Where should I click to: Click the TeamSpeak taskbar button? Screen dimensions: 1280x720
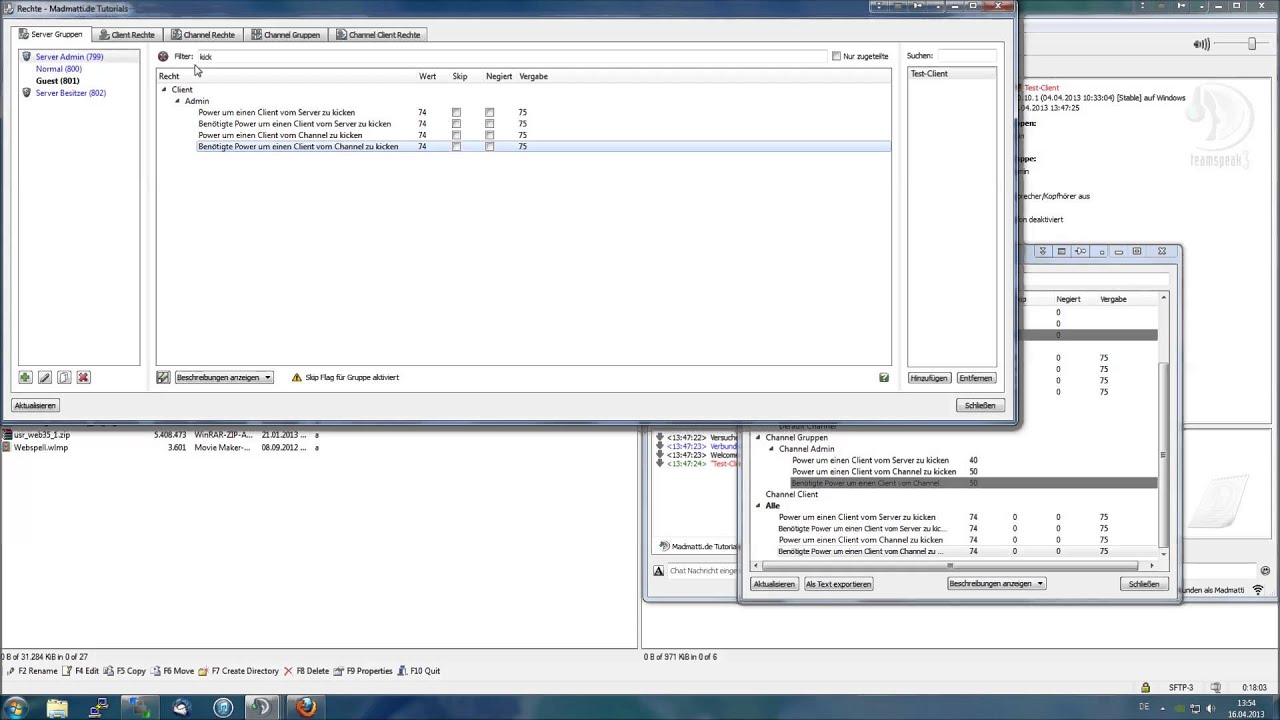[261, 708]
